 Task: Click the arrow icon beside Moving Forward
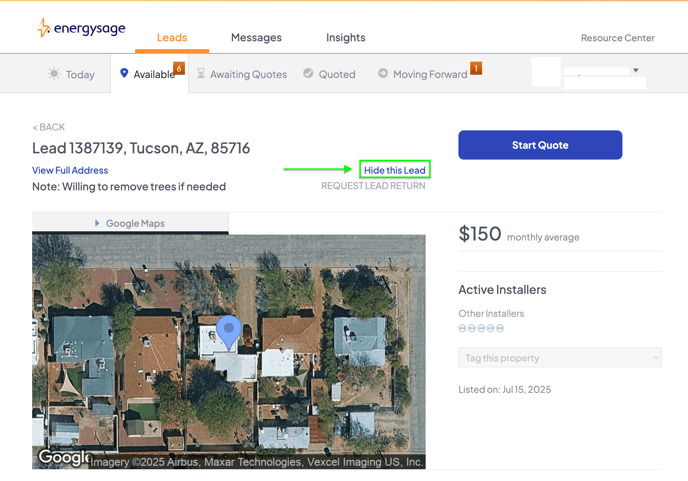[x=382, y=74]
